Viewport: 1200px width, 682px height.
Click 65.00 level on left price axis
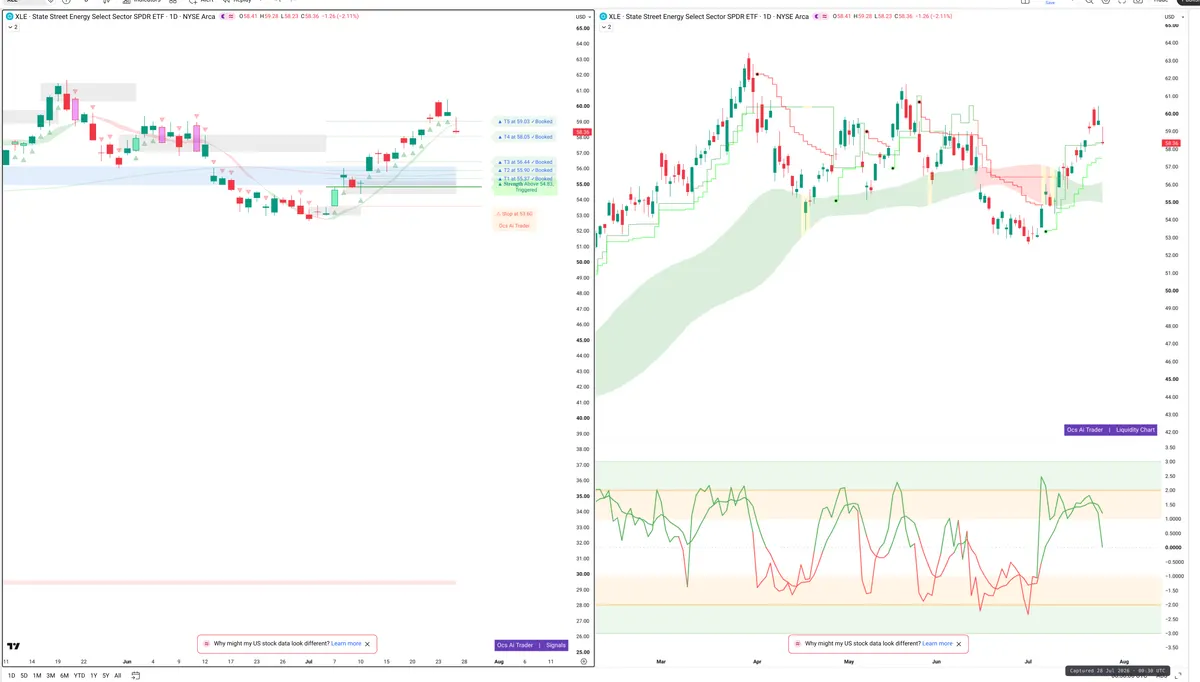[x=582, y=28]
